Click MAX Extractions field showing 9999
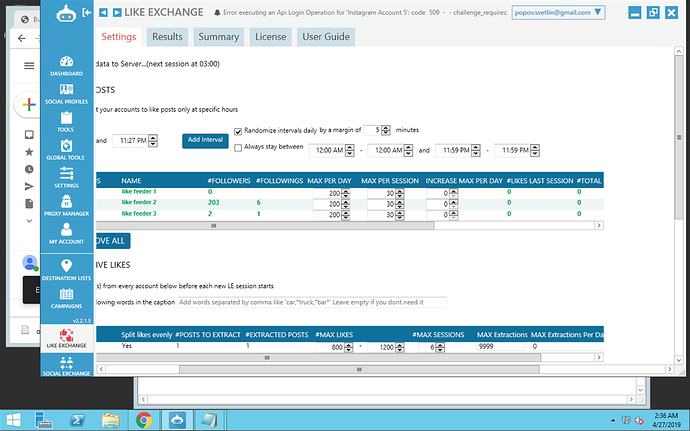Viewport: 690px width, 431px height. pos(501,346)
